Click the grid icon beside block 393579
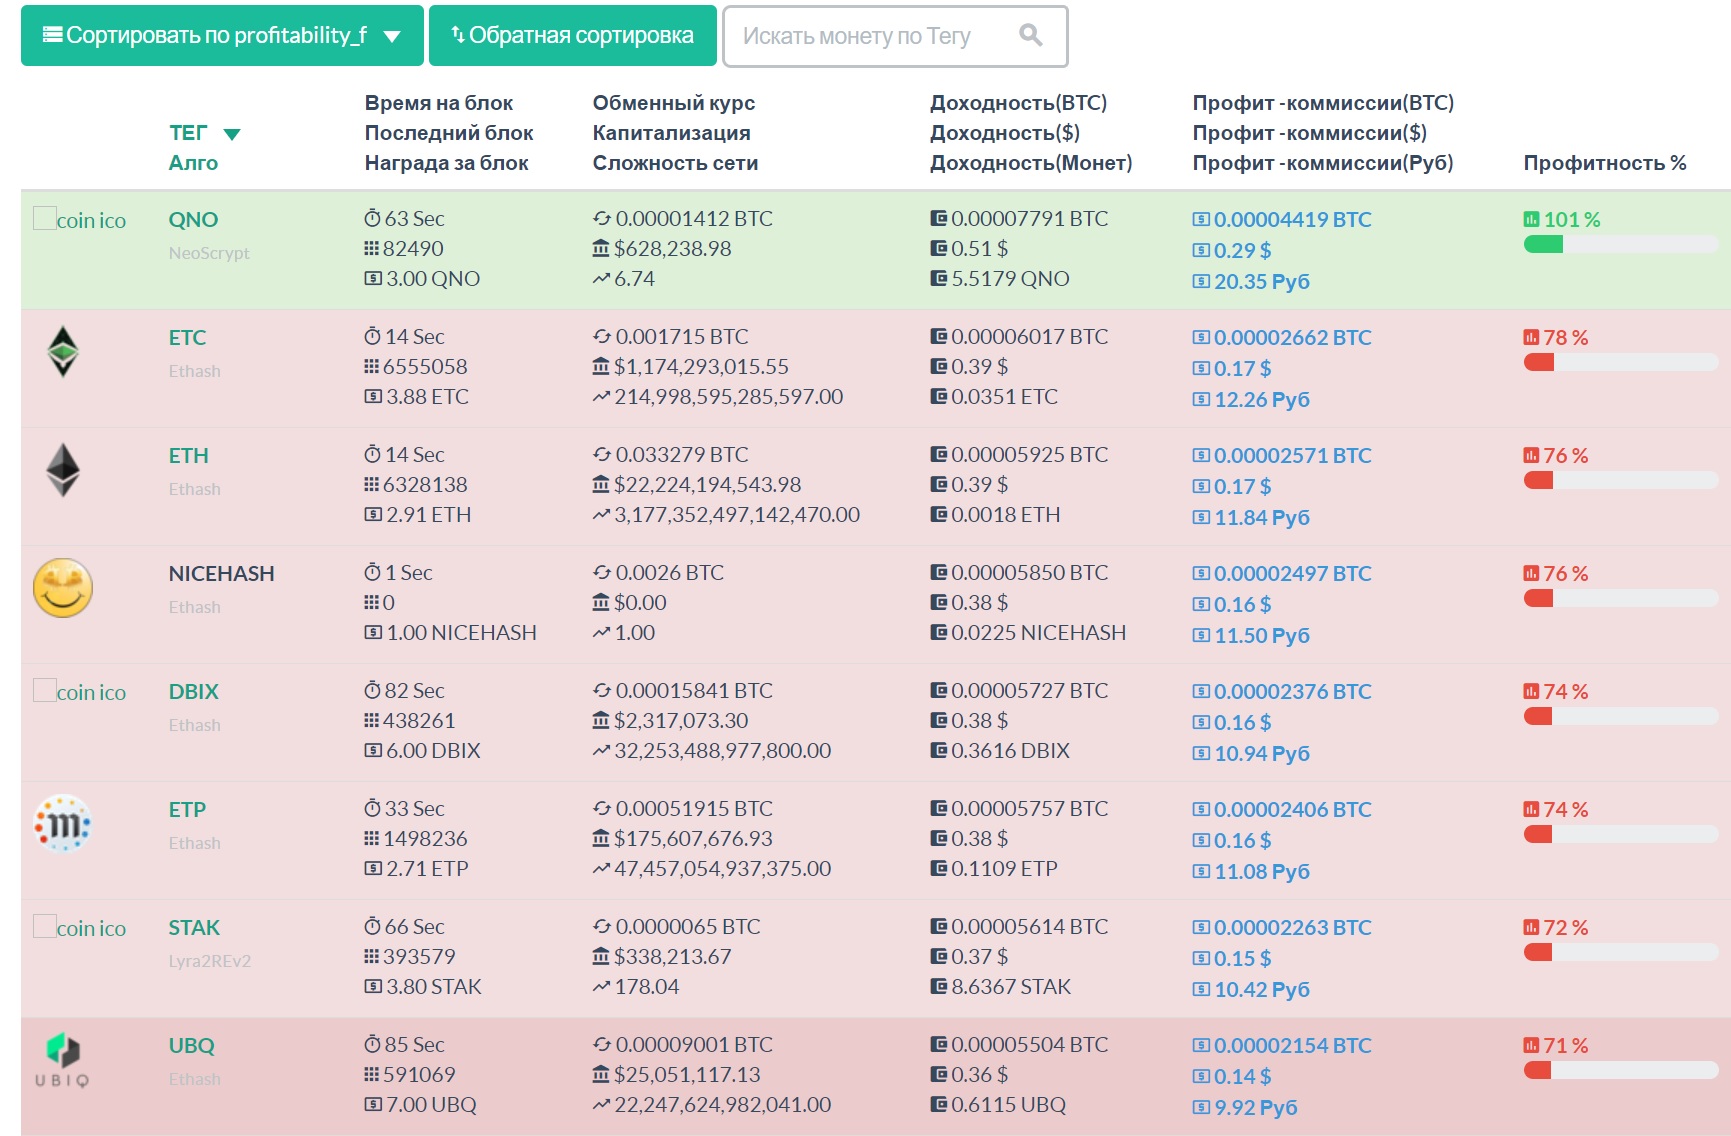 372,956
